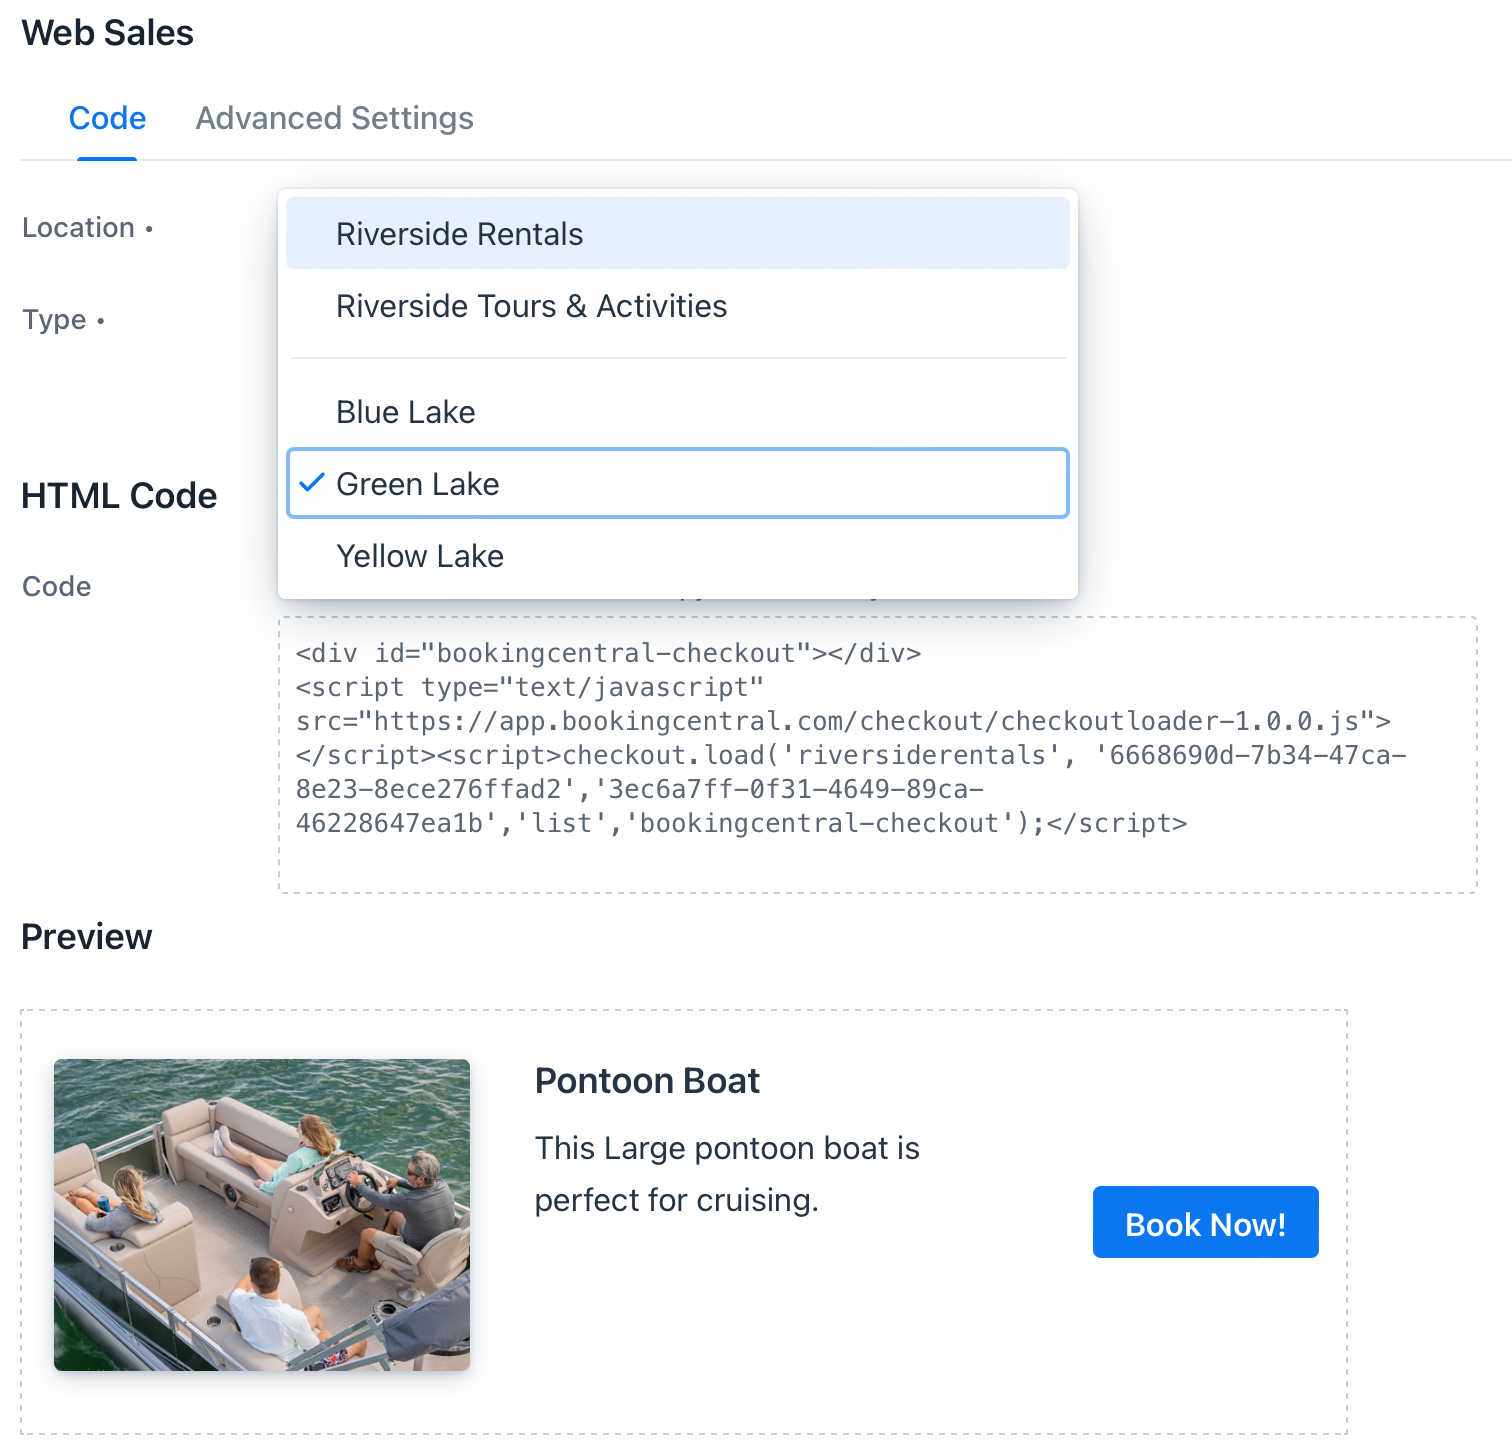Click the Preview section heading
Viewport: 1512px width, 1446px height.
point(87,937)
